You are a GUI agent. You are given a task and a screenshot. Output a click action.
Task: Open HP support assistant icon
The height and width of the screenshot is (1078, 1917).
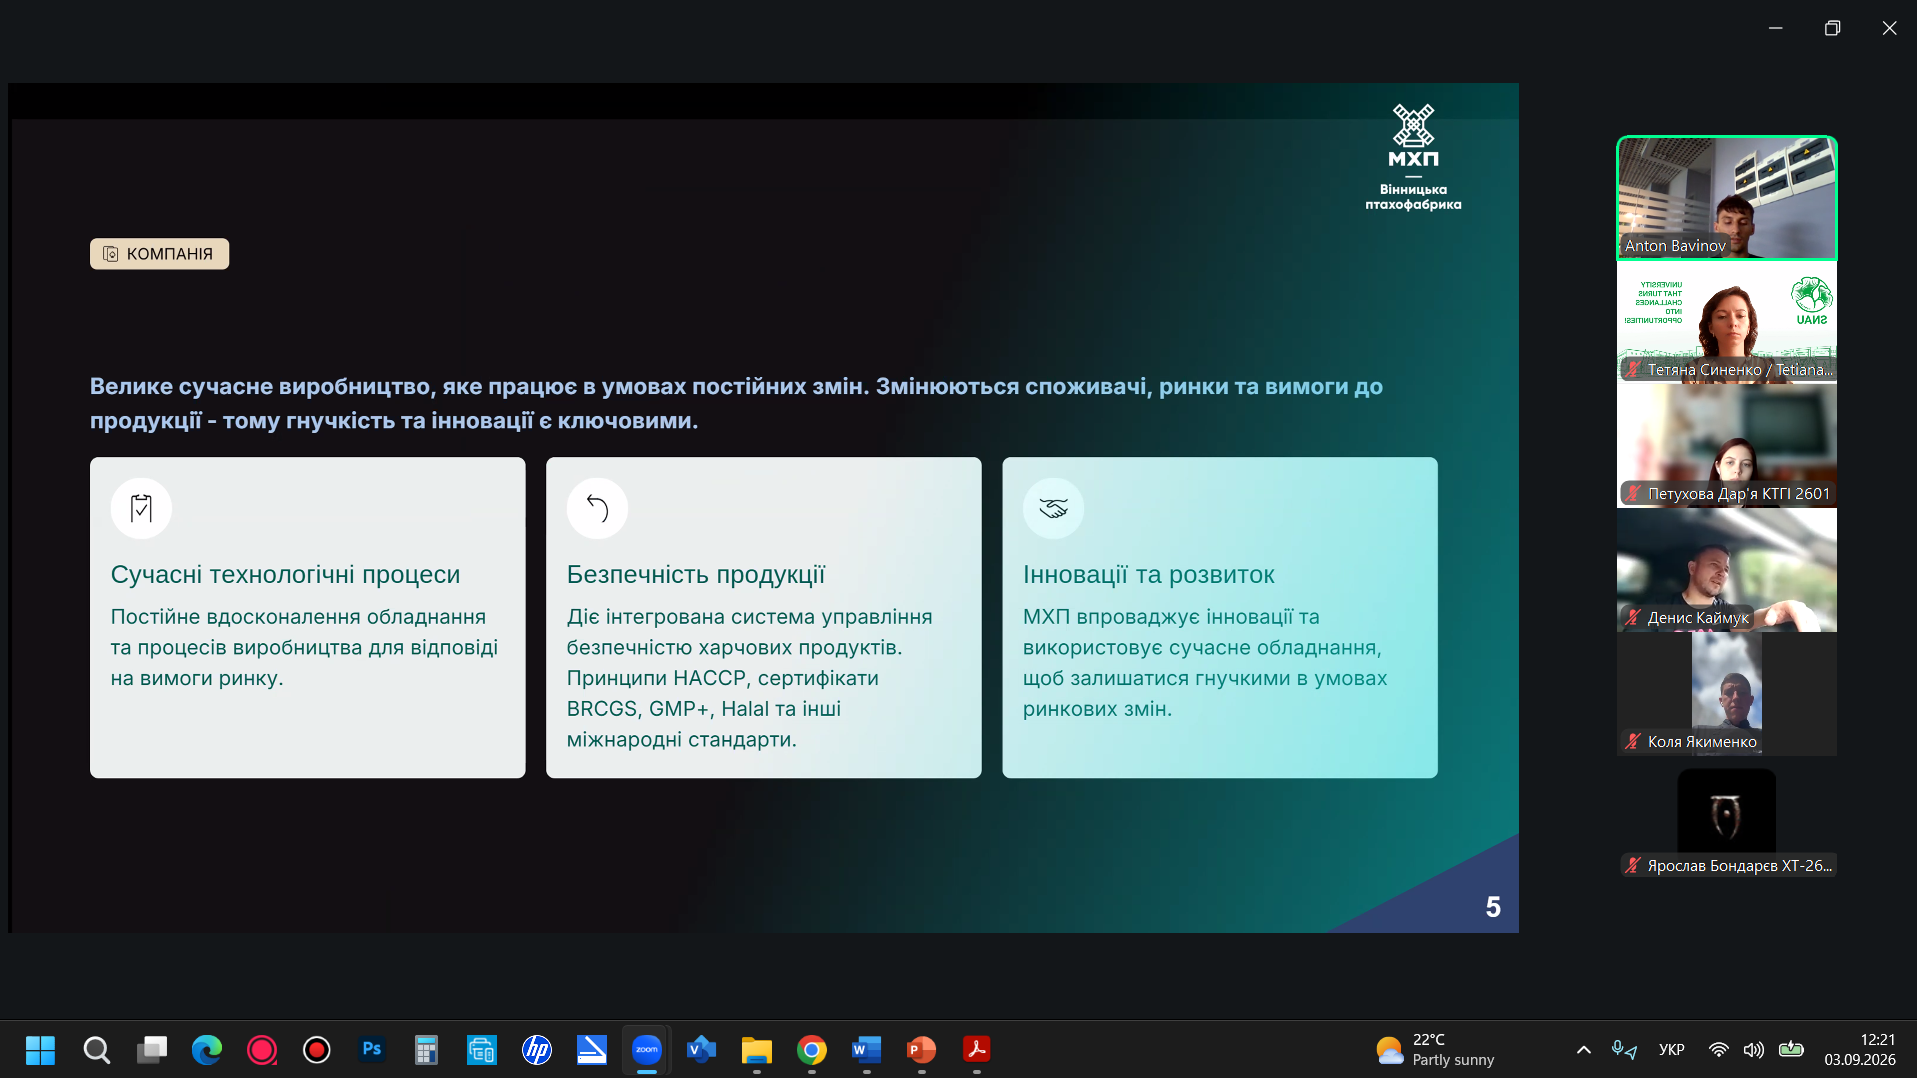[x=537, y=1050]
